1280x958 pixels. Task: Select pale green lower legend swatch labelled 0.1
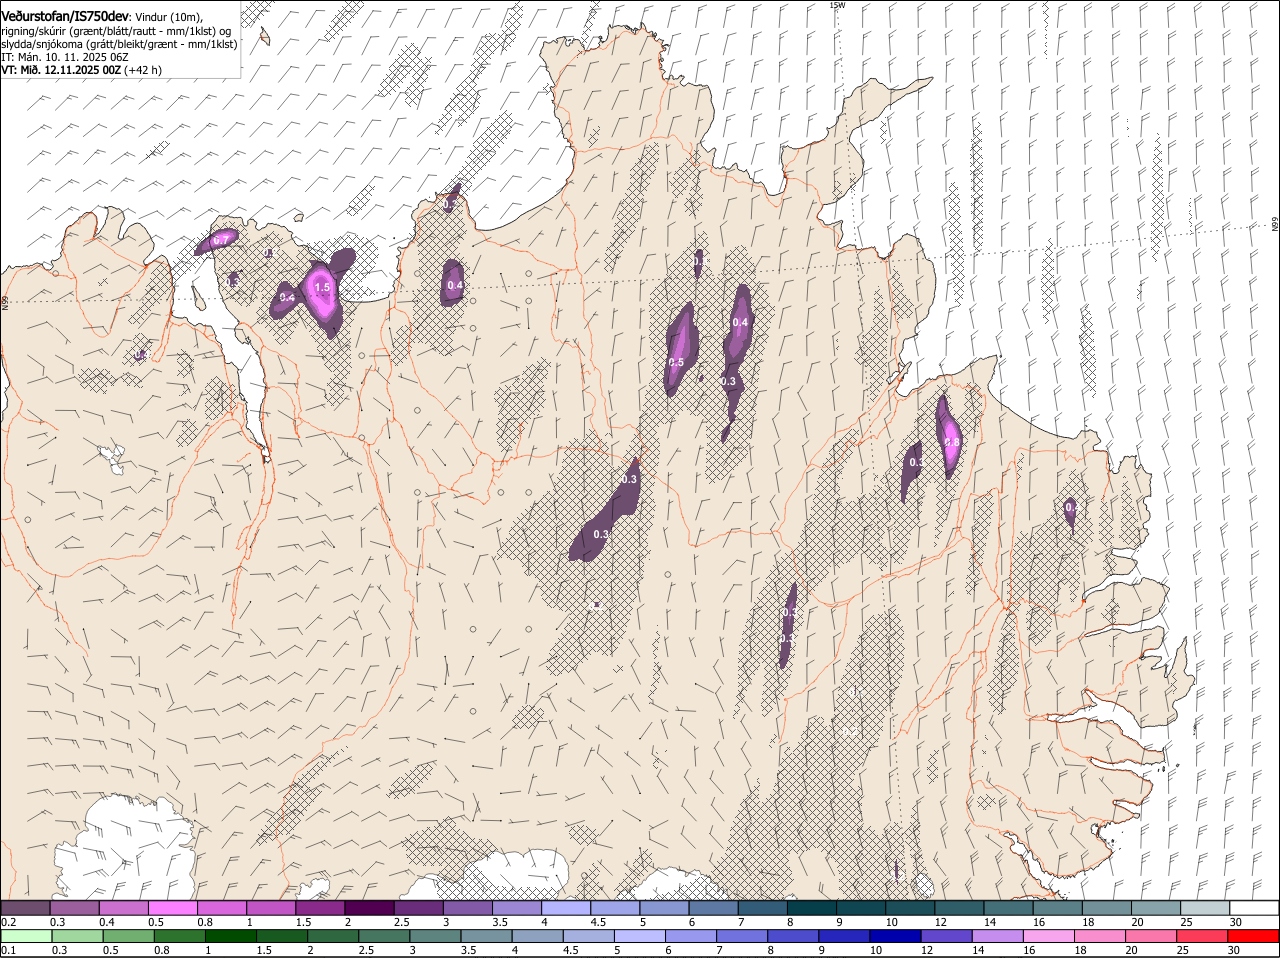tap(27, 936)
